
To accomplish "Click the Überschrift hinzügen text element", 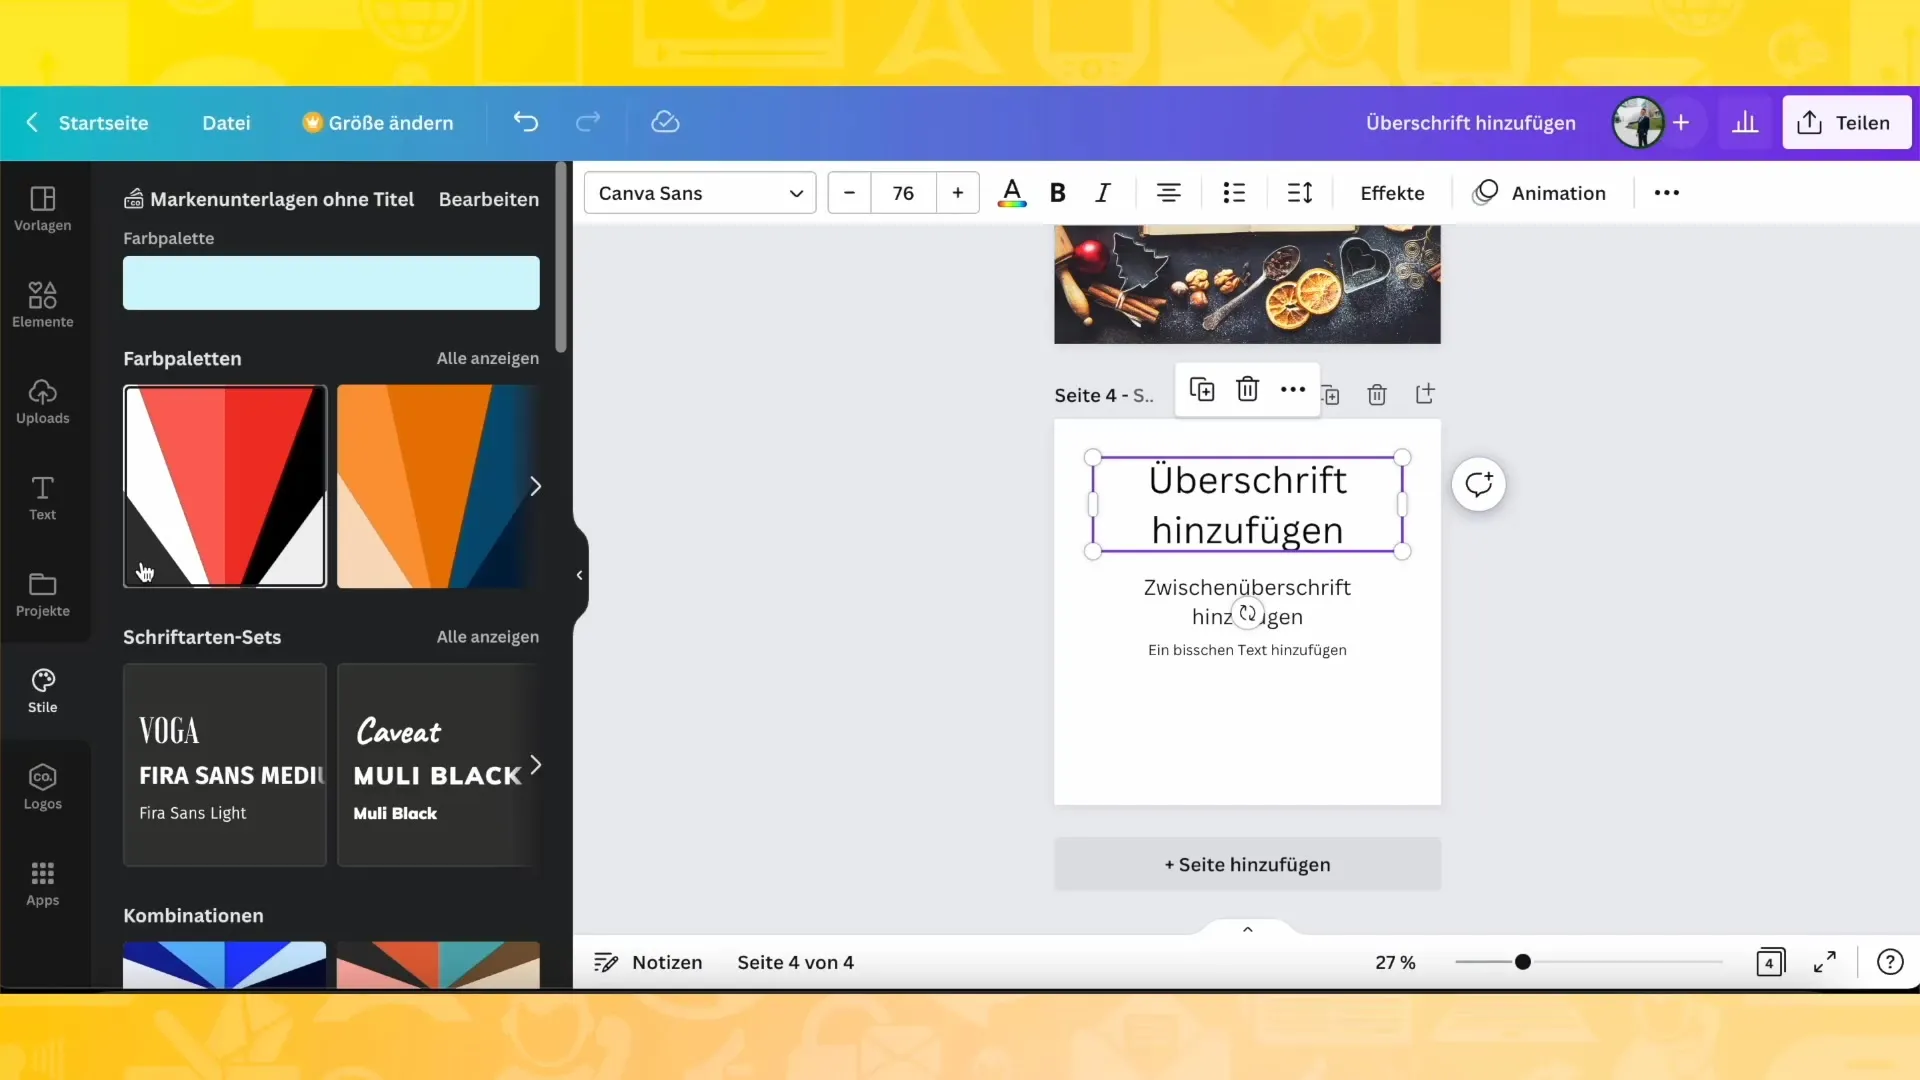I will point(1246,505).
